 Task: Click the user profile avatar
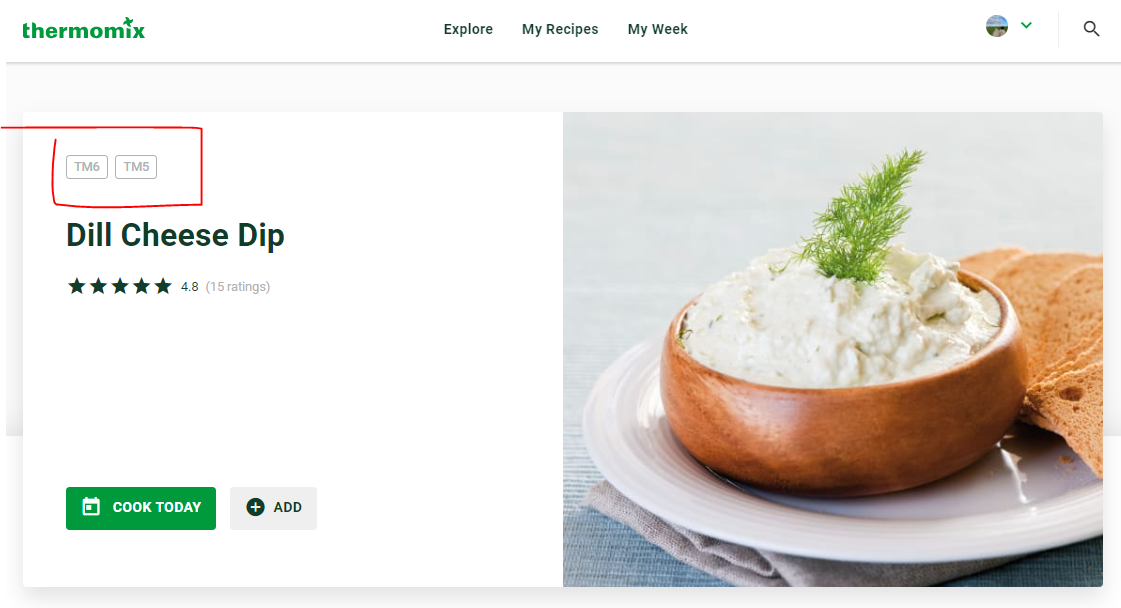coord(997,26)
